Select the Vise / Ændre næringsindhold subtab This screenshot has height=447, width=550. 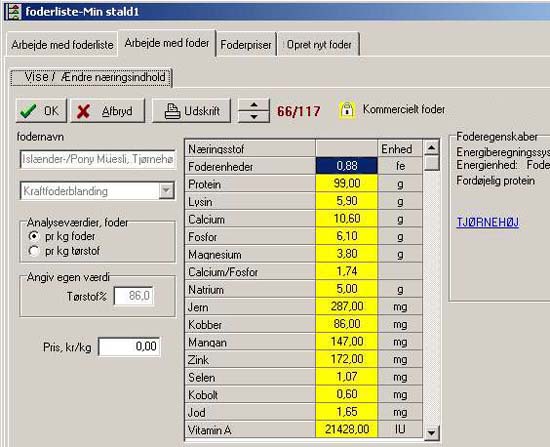tap(91, 77)
